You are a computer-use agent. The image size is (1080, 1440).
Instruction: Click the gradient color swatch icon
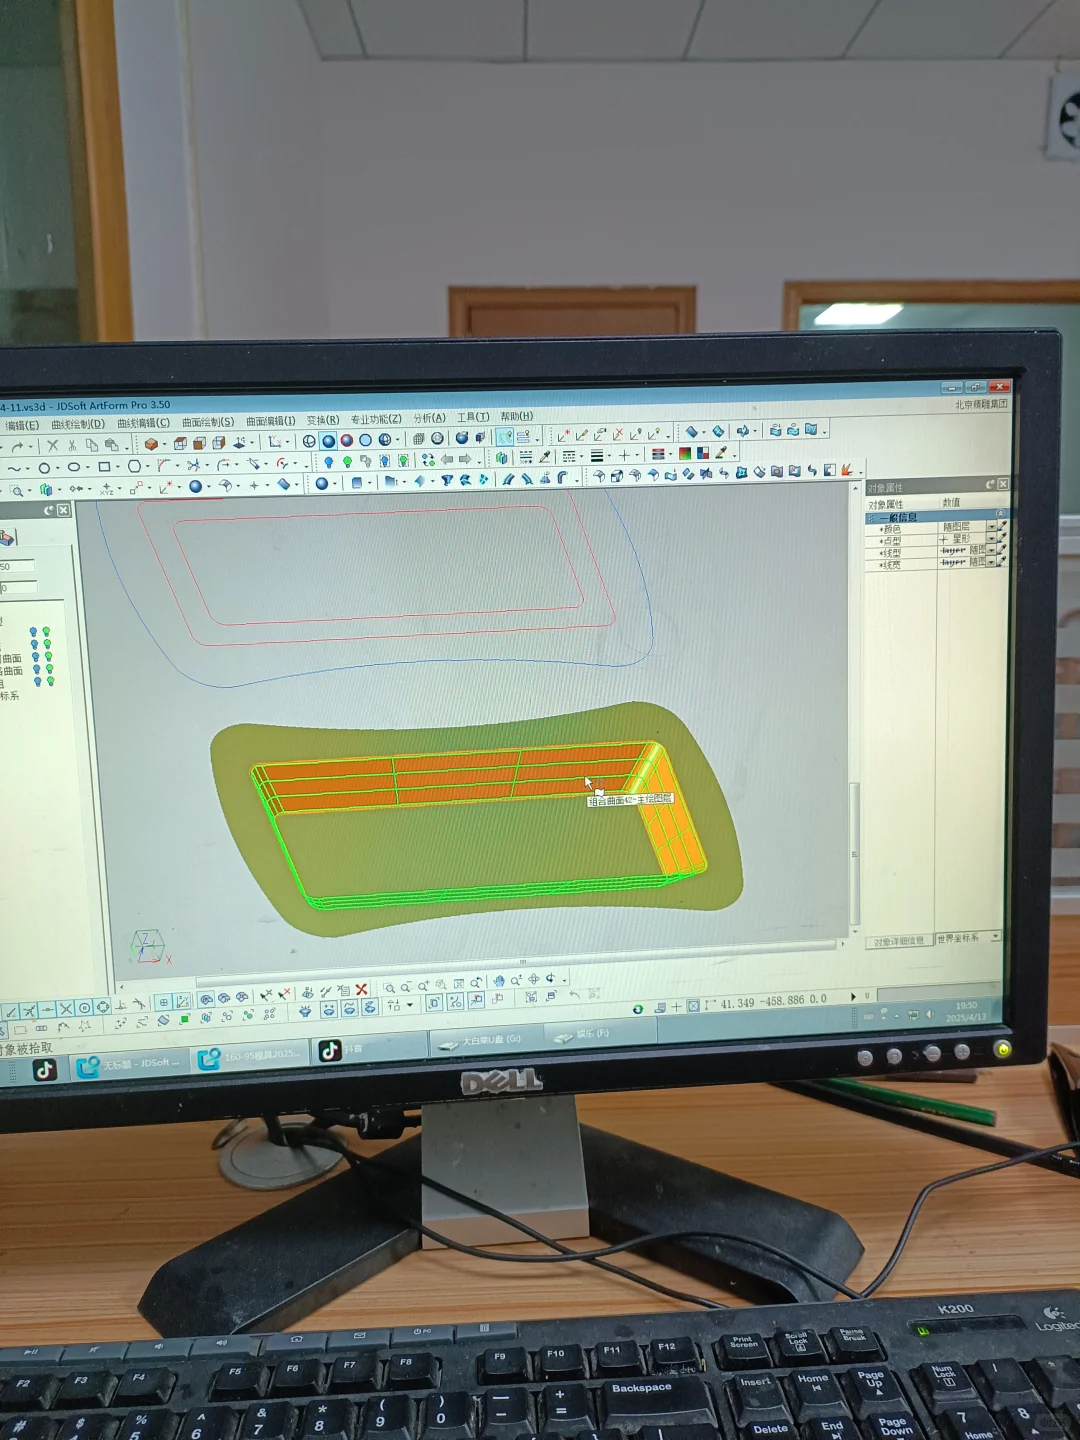685,453
